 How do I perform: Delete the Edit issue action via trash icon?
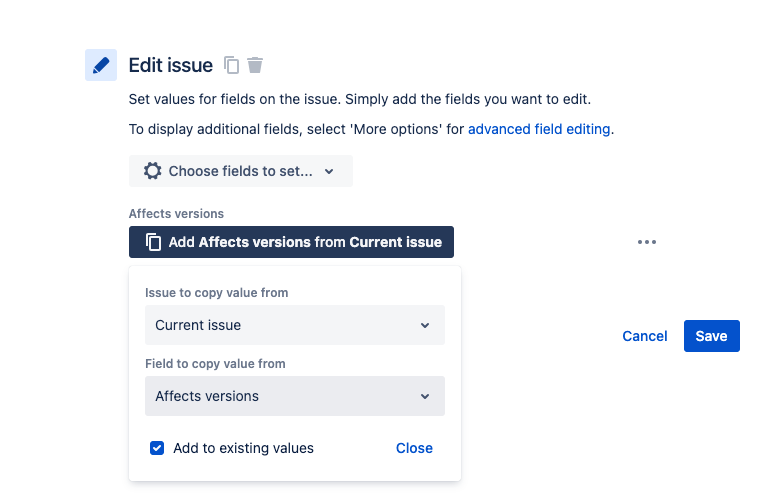(x=255, y=65)
